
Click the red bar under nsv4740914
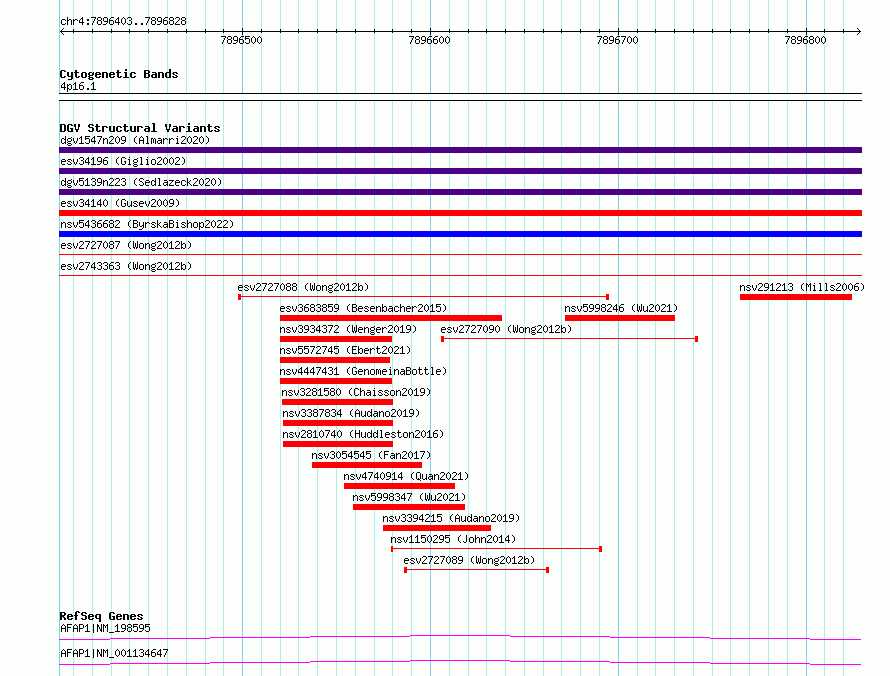(x=400, y=486)
